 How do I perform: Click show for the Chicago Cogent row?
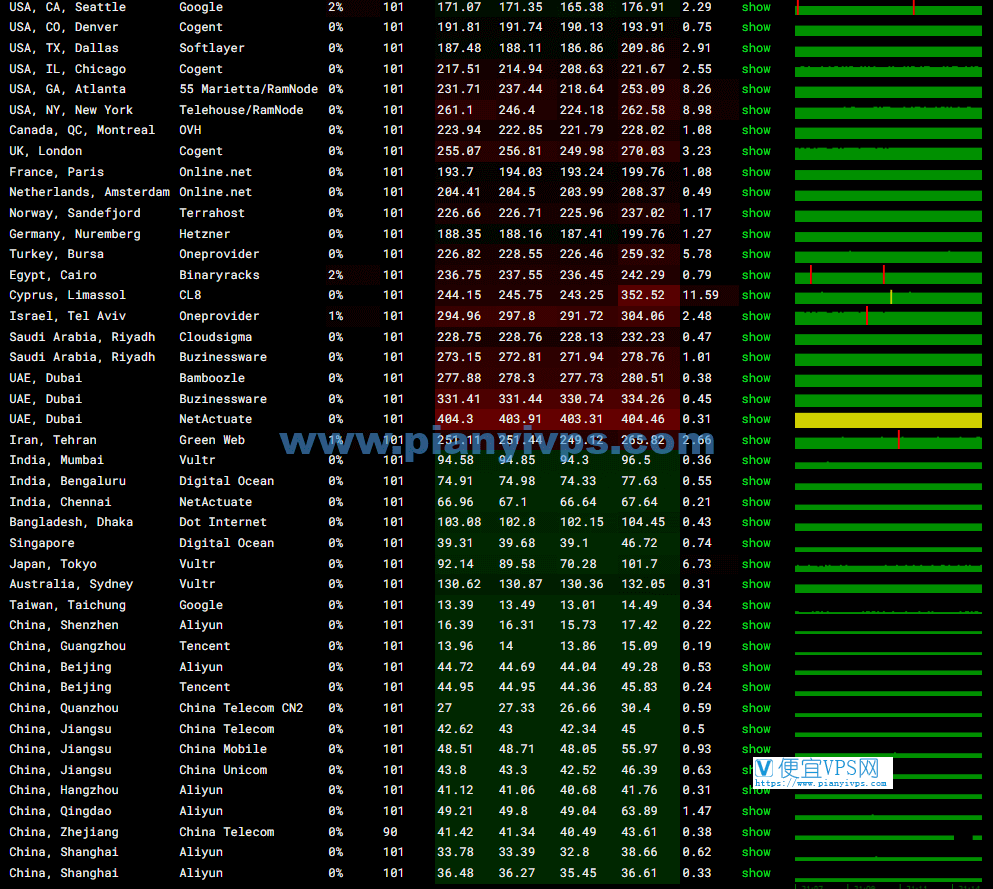(x=756, y=69)
